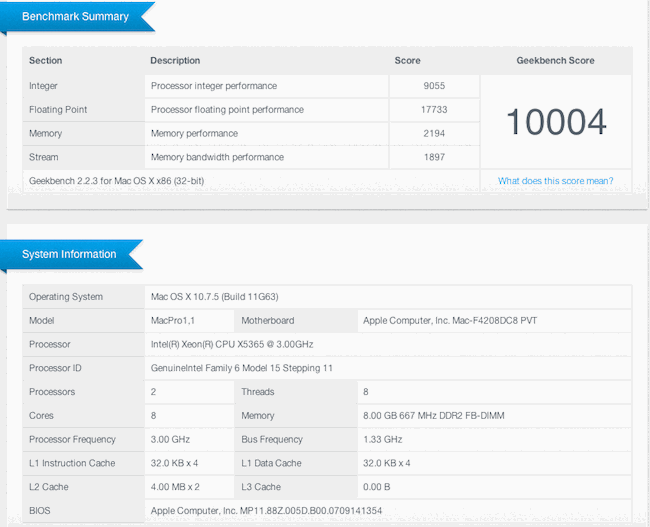Screen dimensions: 650x527
Task: Open the 'What does this score mean?' link
Action: [555, 181]
